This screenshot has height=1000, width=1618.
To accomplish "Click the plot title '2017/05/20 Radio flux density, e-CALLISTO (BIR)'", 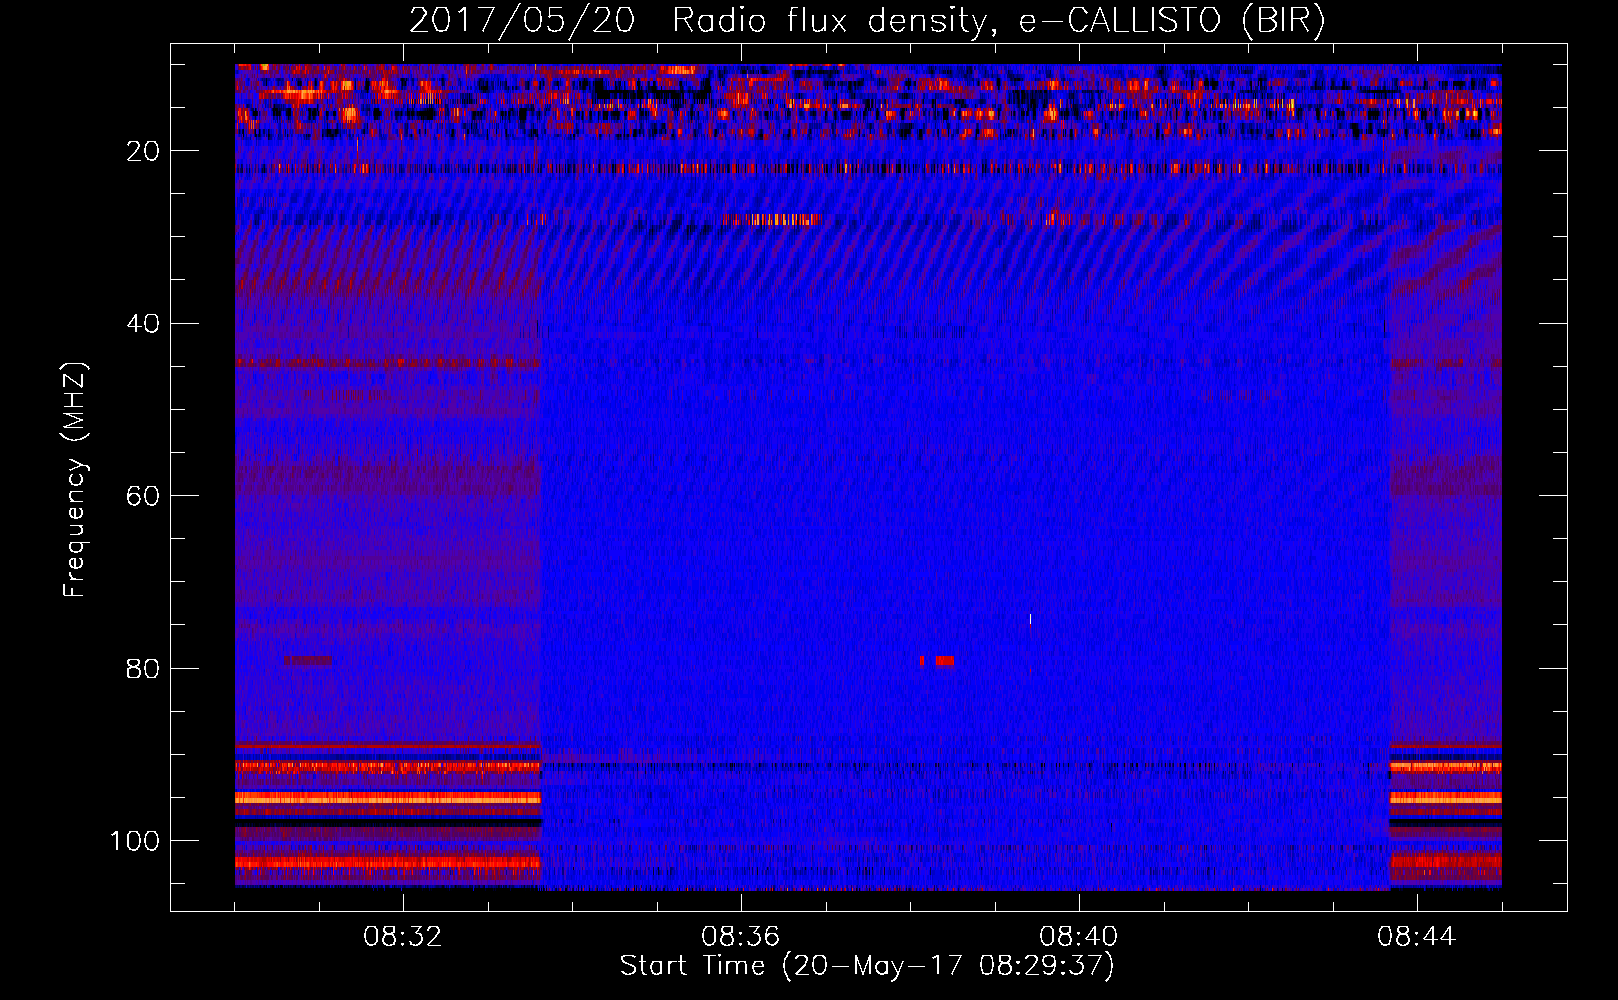I will (867, 20).
